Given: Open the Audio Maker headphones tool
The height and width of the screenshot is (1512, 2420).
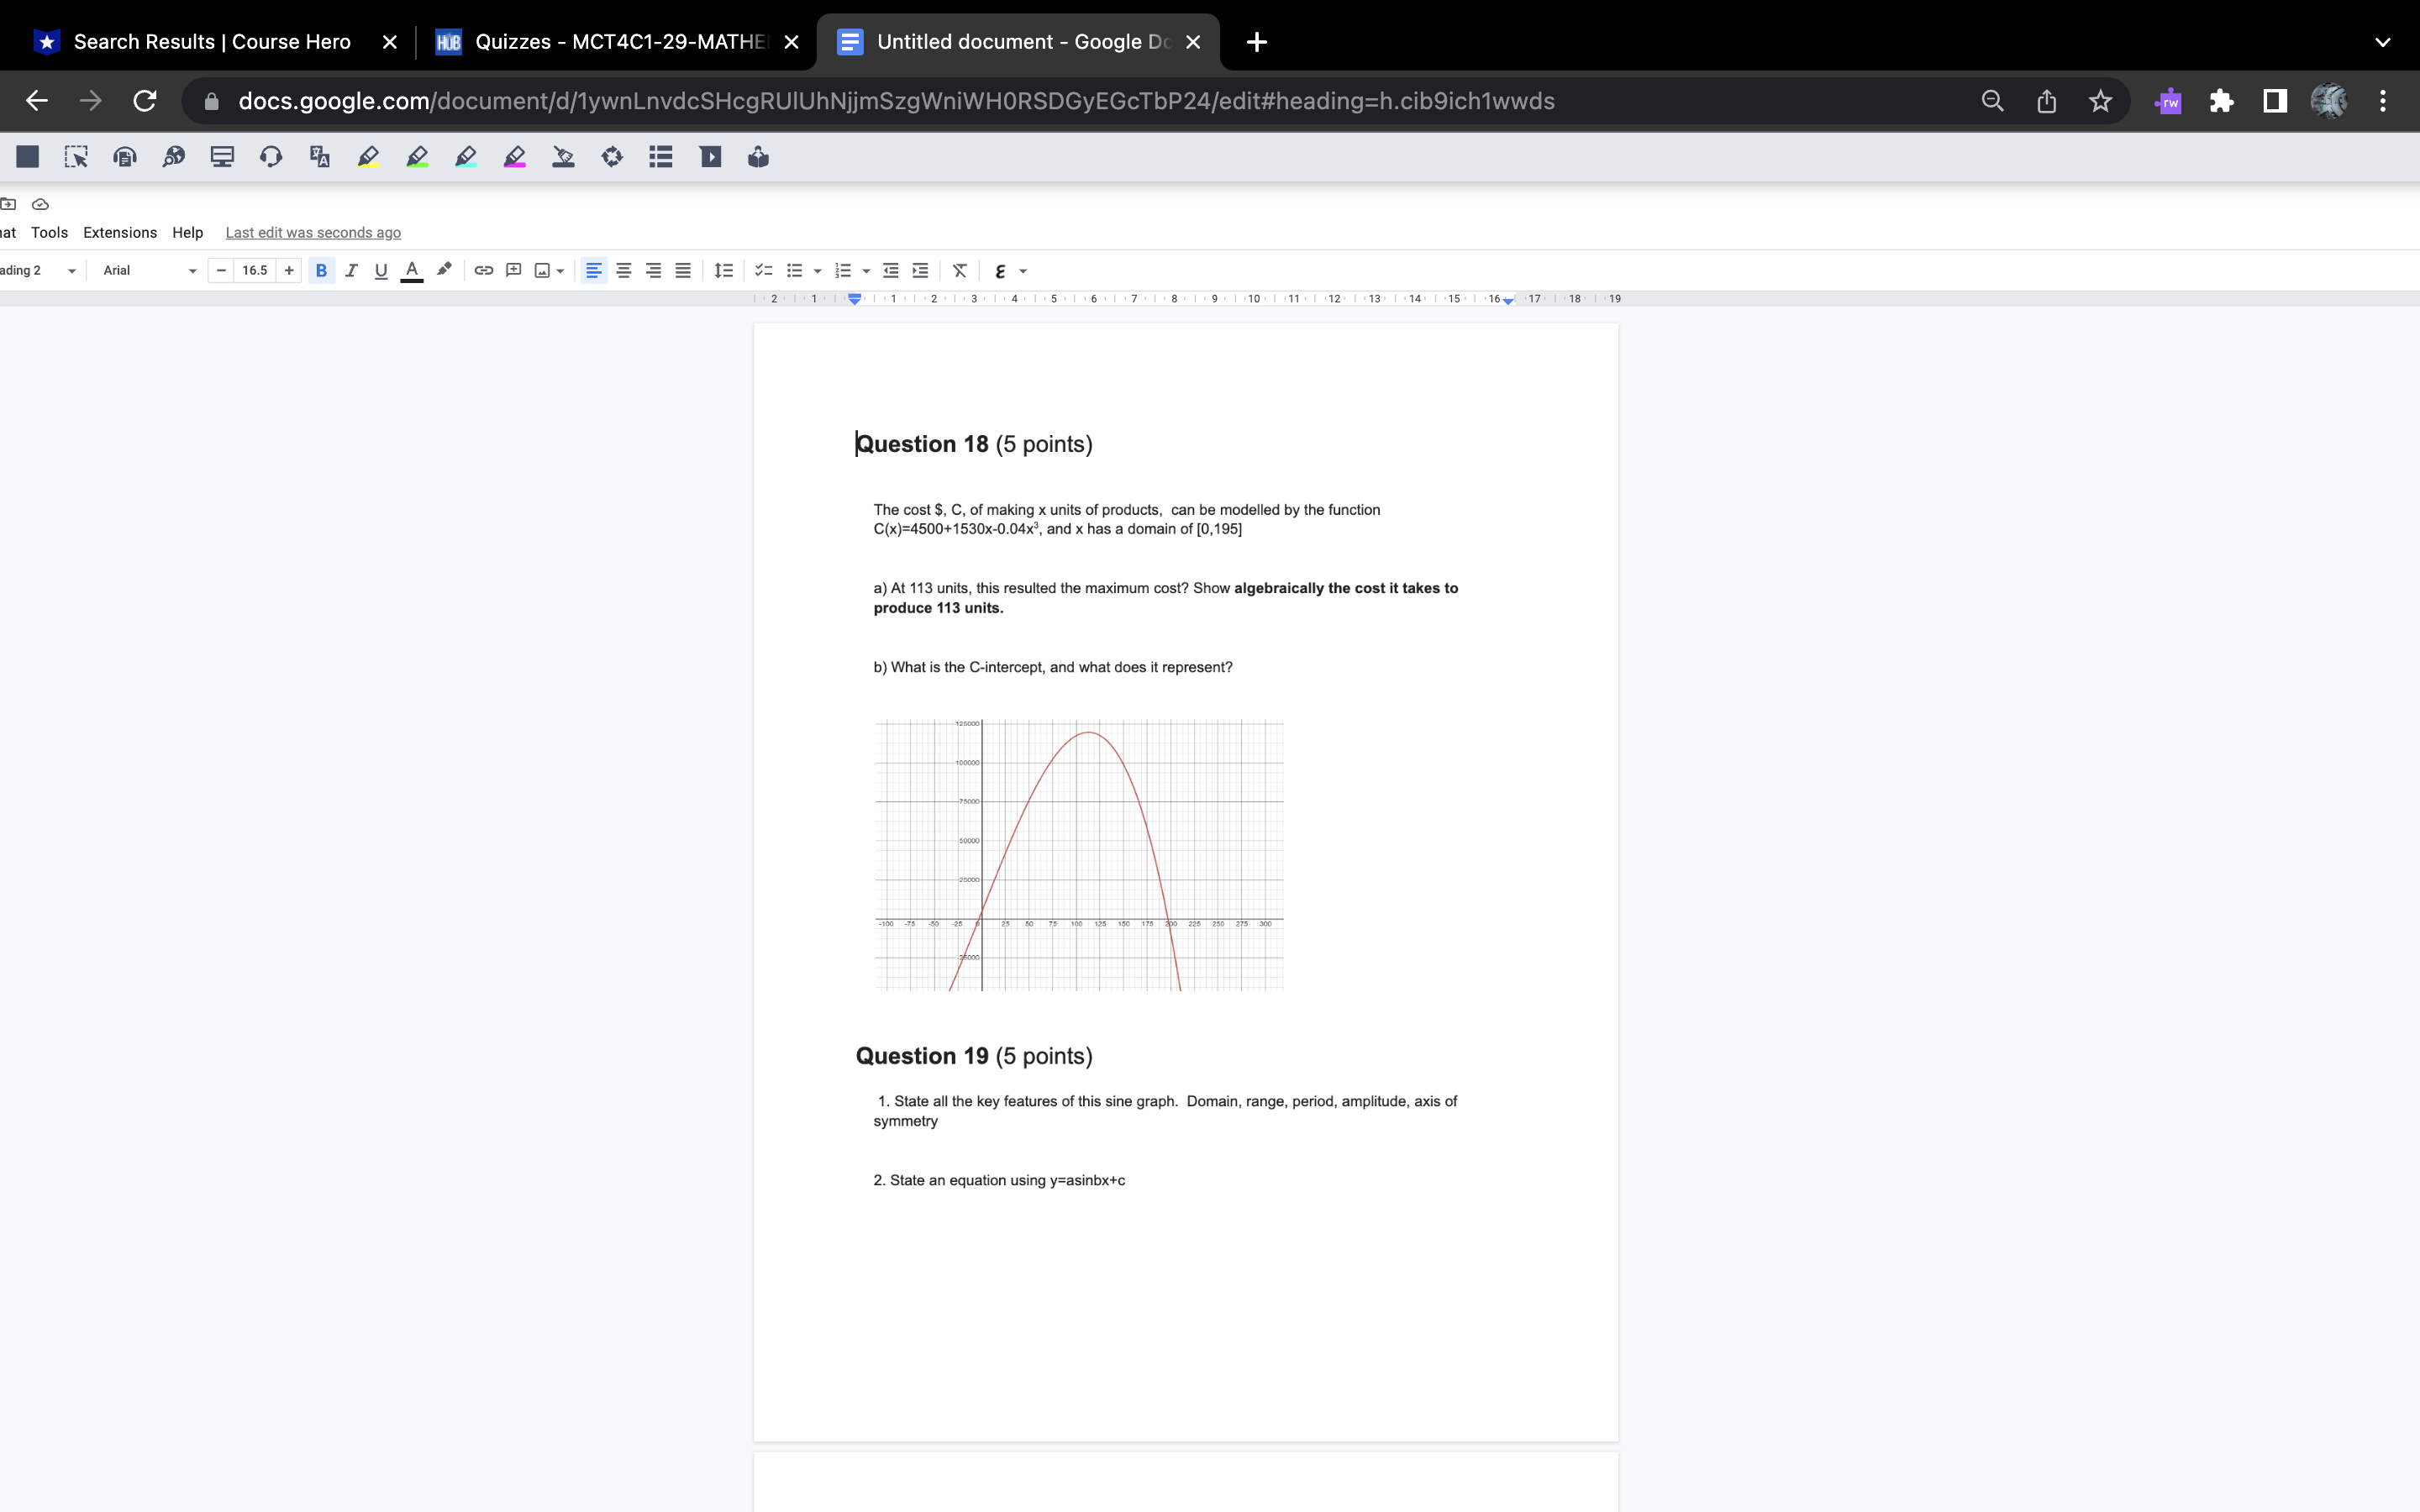Looking at the screenshot, I should click(x=270, y=157).
